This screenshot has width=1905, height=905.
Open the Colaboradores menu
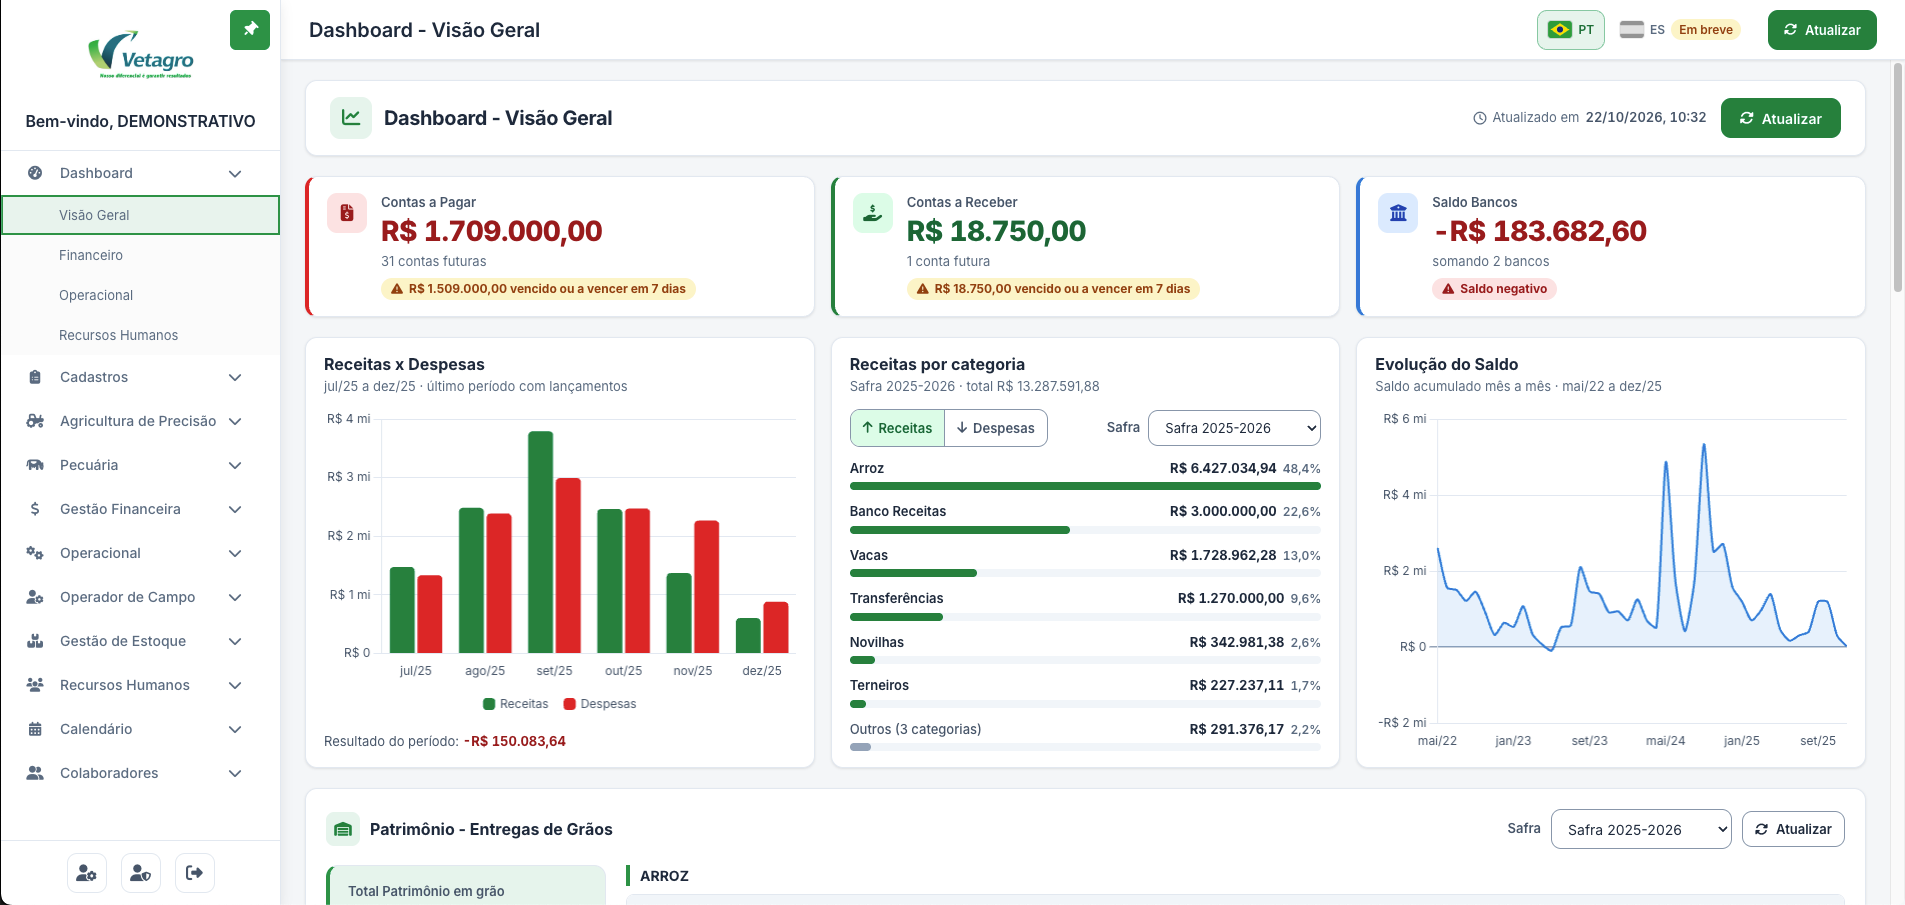click(140, 773)
